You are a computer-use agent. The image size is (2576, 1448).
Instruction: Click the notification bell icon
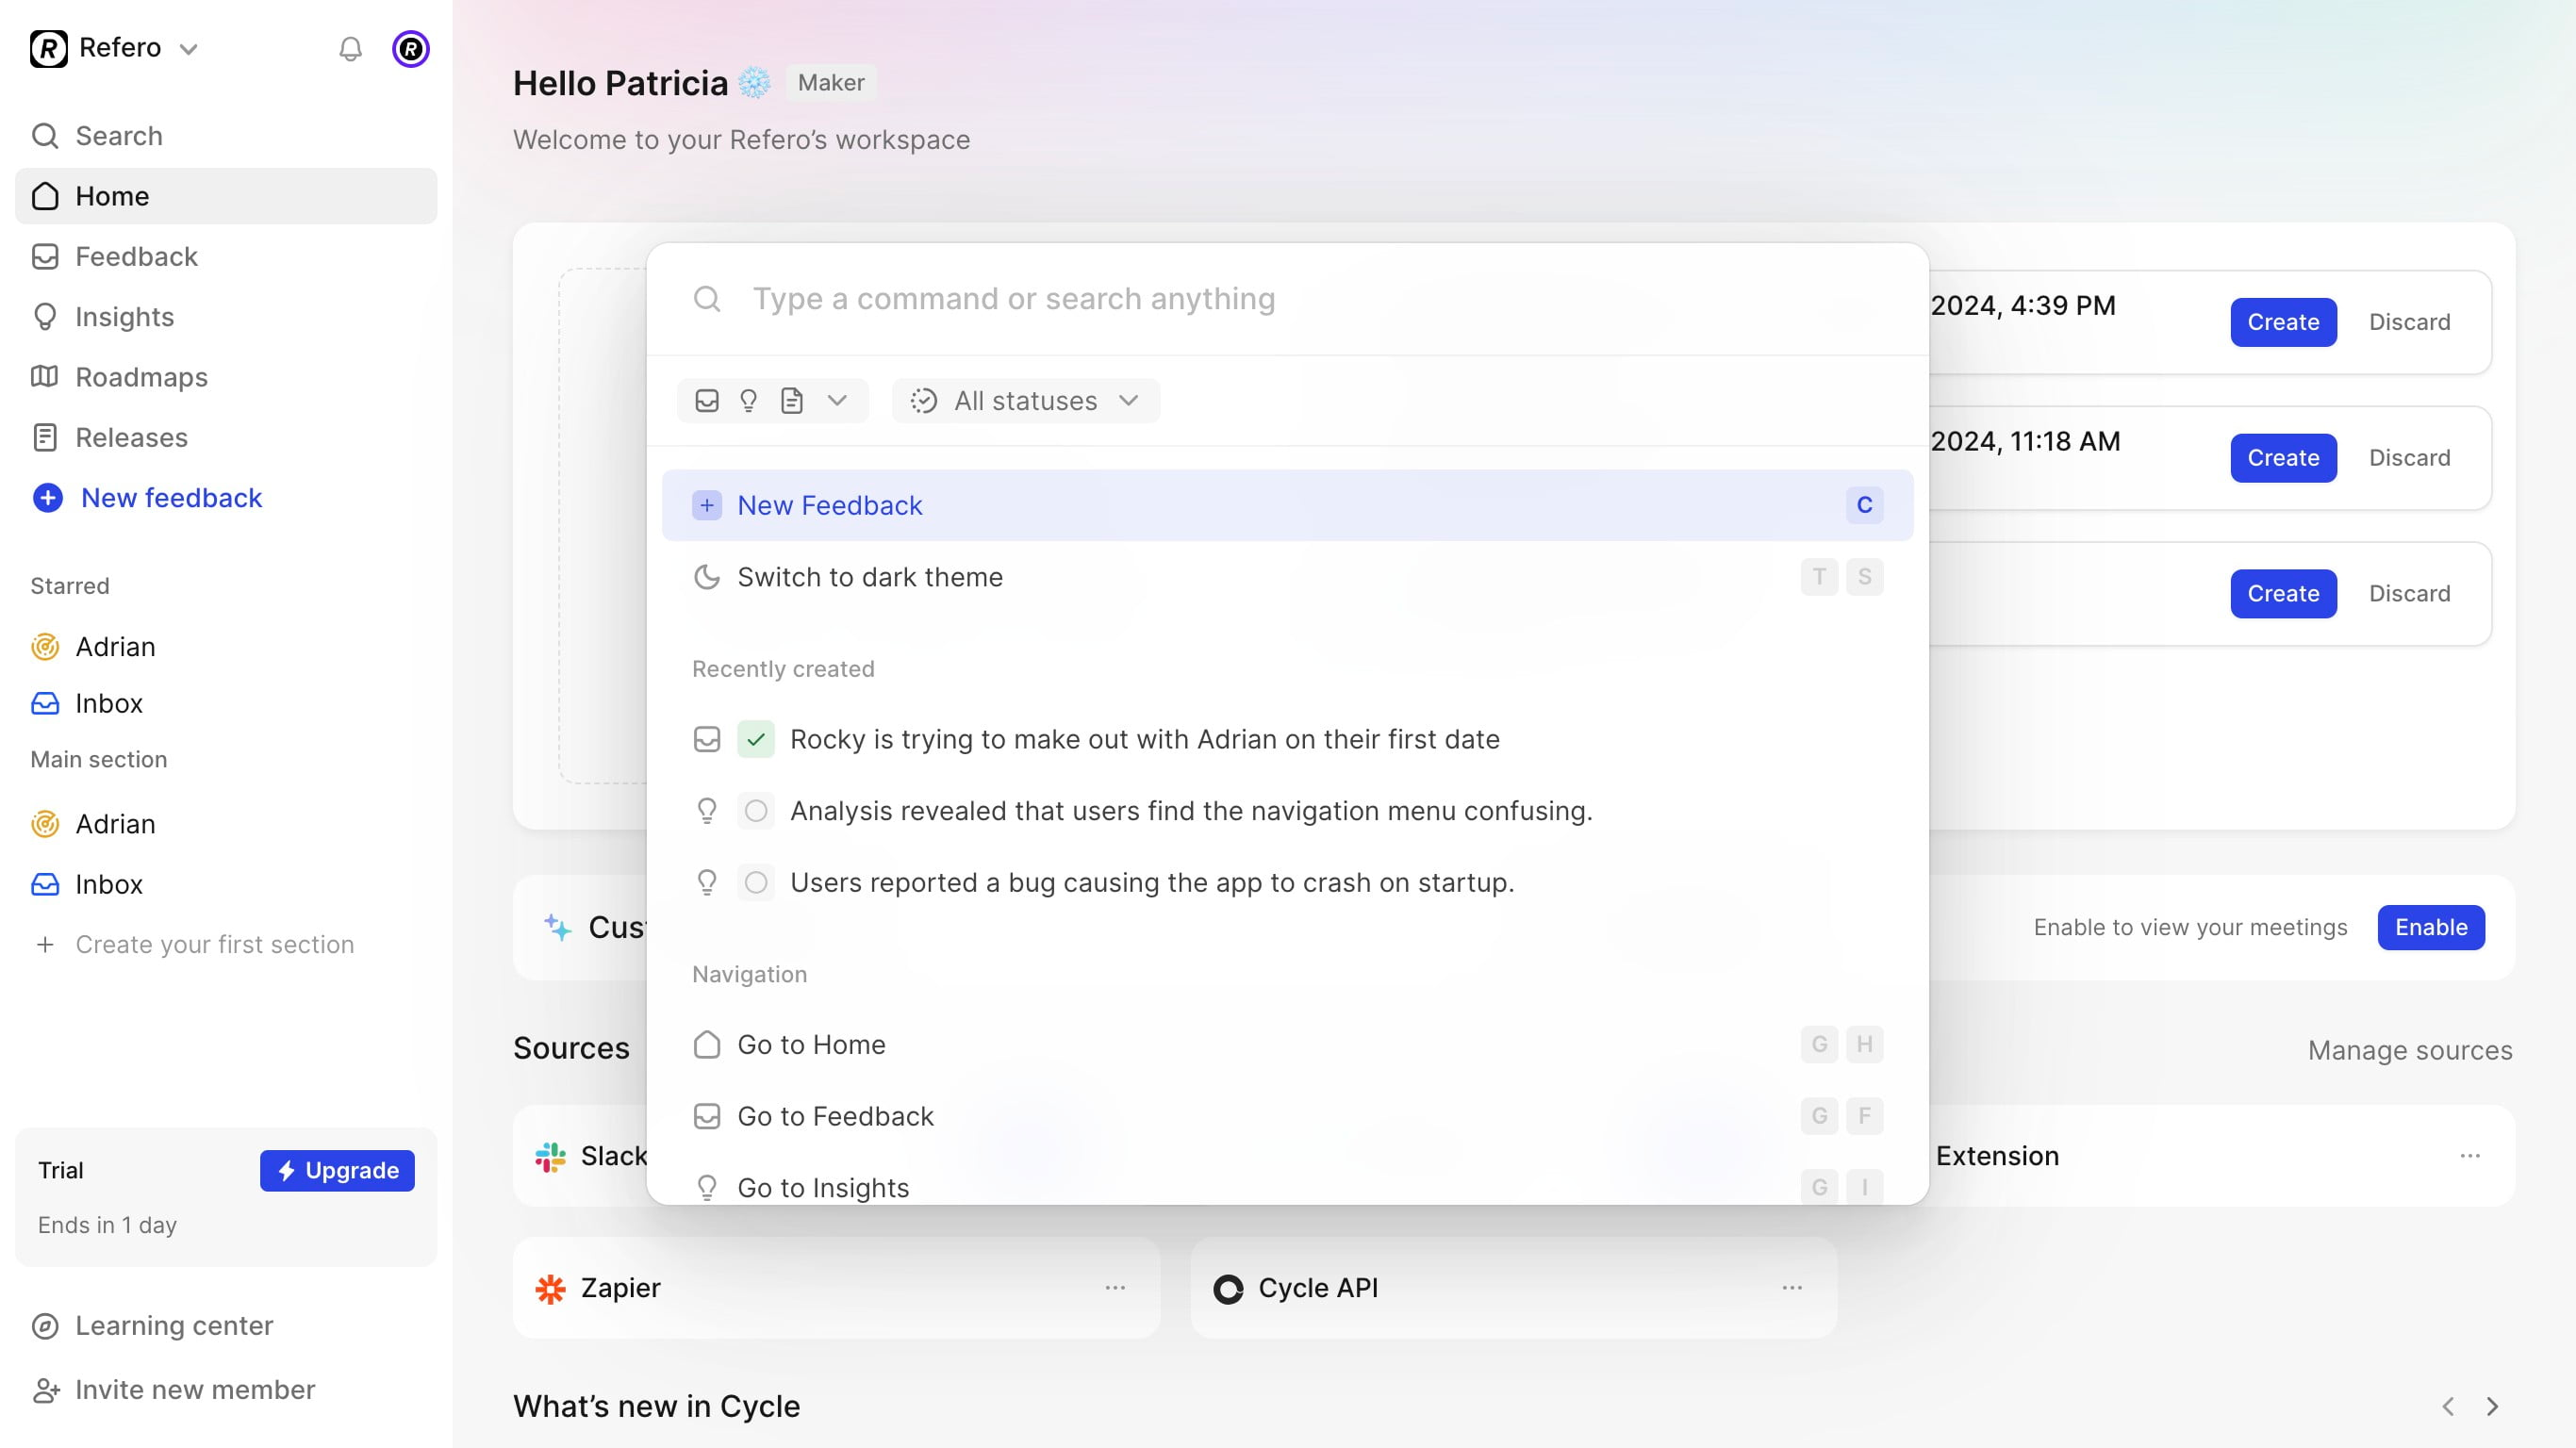tap(350, 49)
